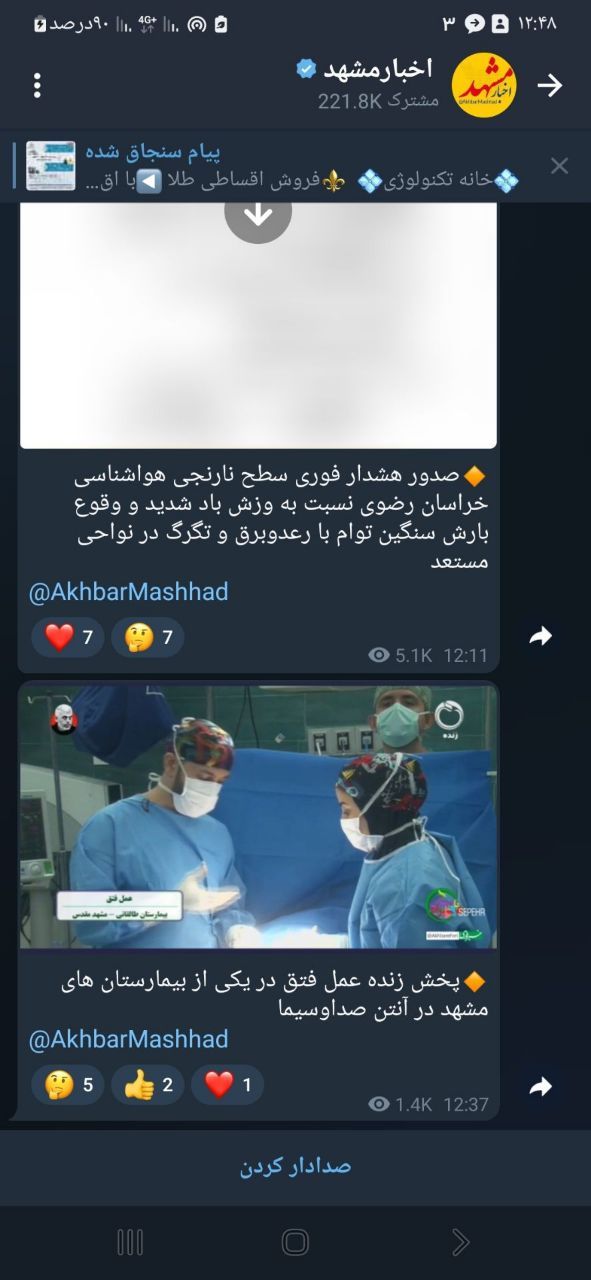Viewport: 591px width, 1280px height.
Task: Open the اخبارمشهد channel profile picture
Action: click(484, 85)
